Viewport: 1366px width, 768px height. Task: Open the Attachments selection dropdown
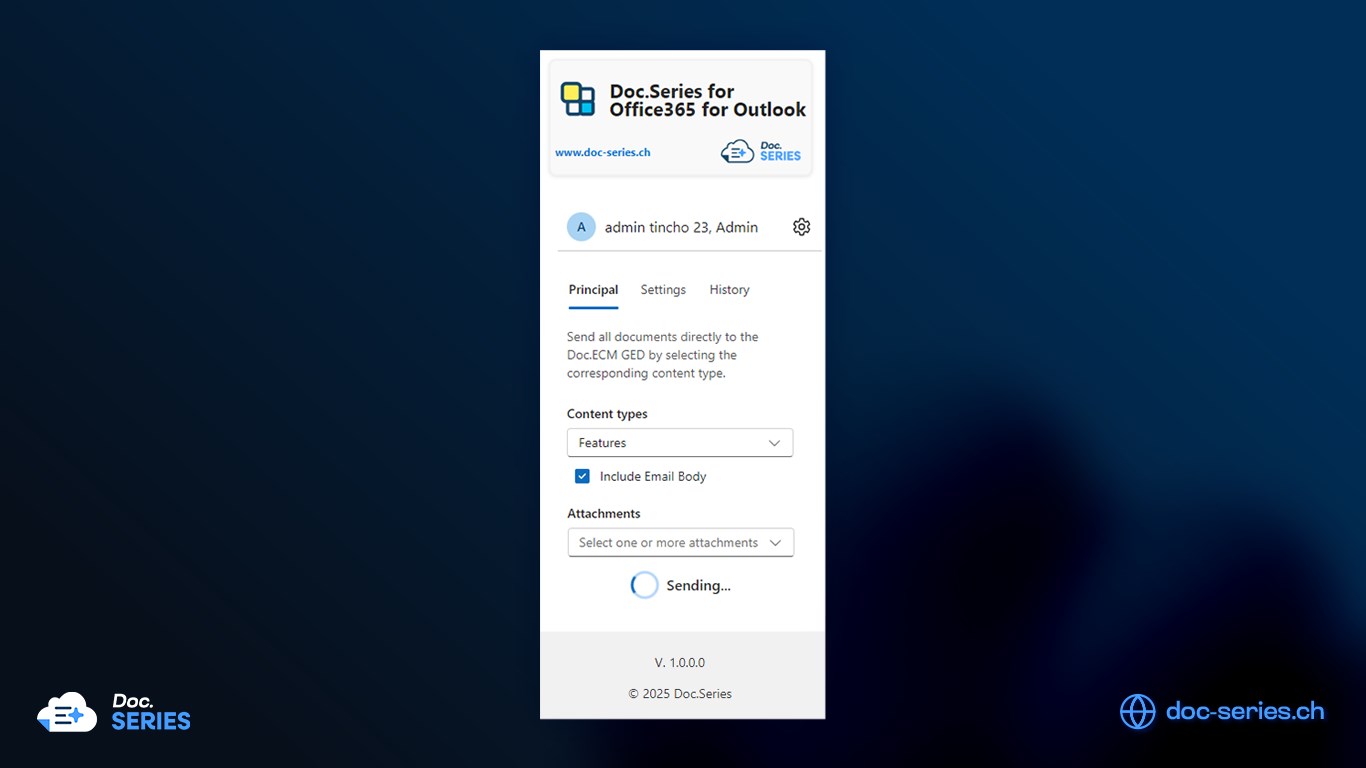pyautogui.click(x=681, y=543)
